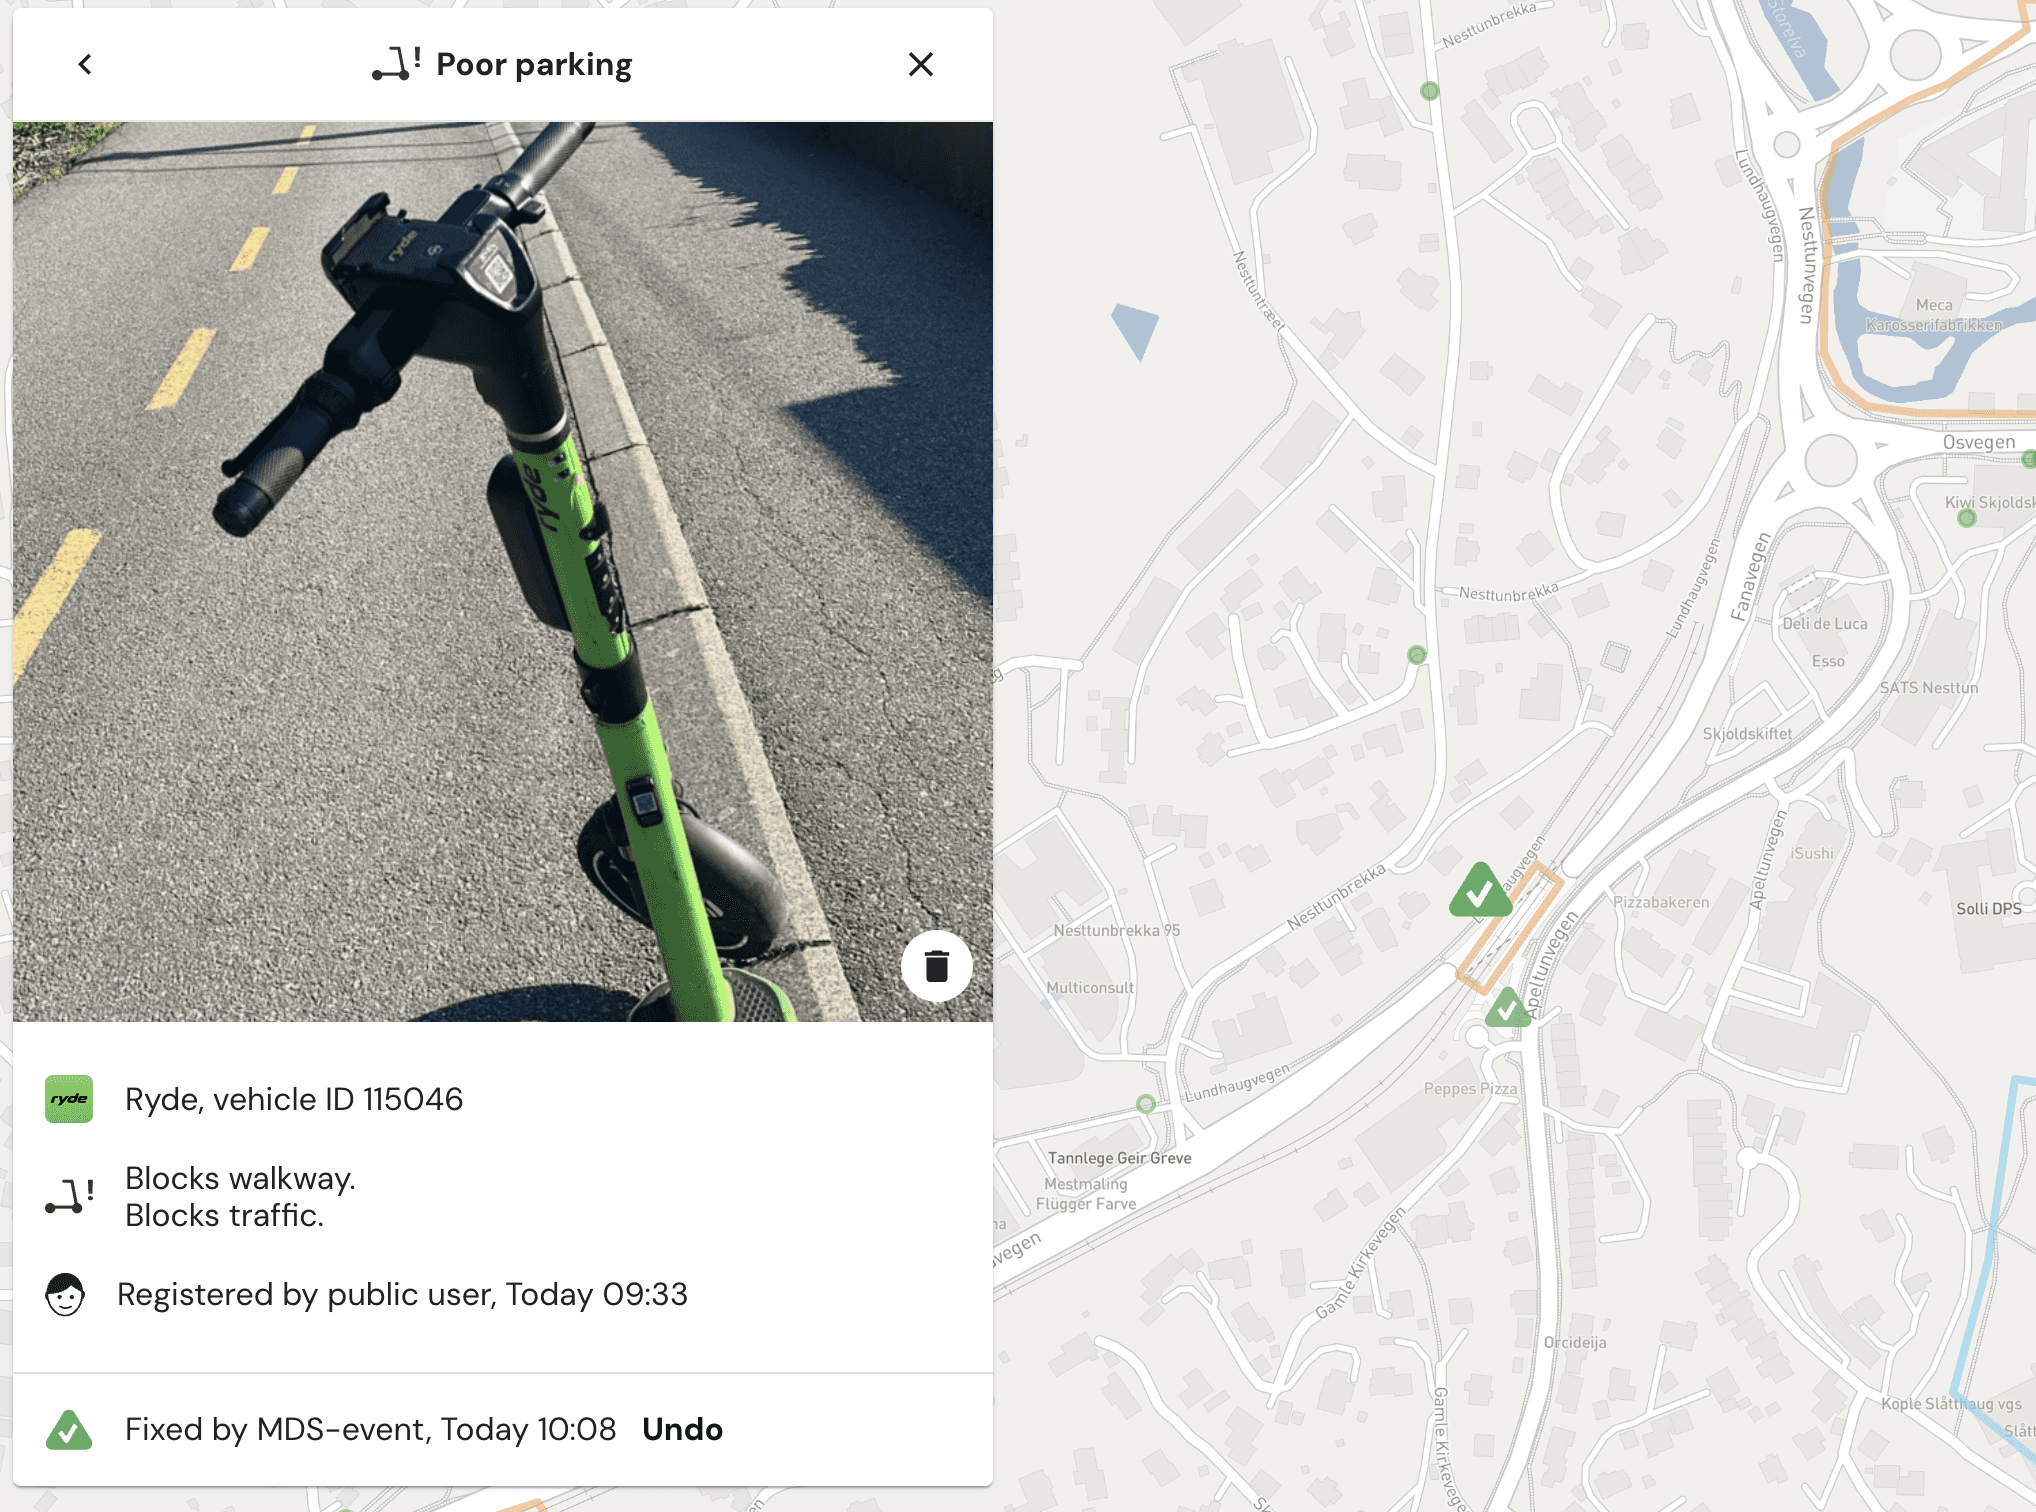Click the green dot near Kiwi Skjoldskiftet
The height and width of the screenshot is (1512, 2036).
click(1967, 518)
